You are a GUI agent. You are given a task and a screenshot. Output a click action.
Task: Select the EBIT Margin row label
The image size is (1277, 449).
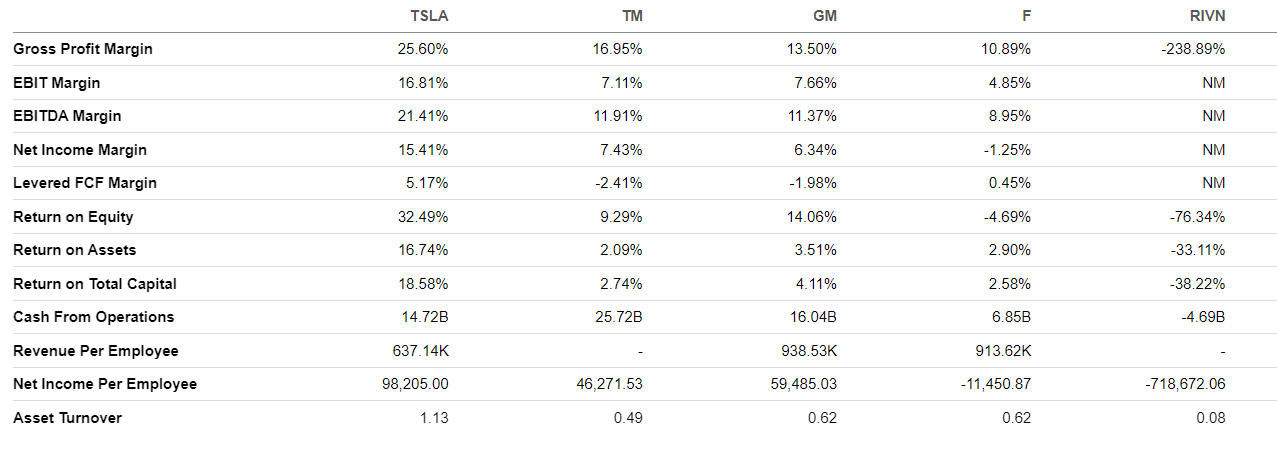coord(57,83)
